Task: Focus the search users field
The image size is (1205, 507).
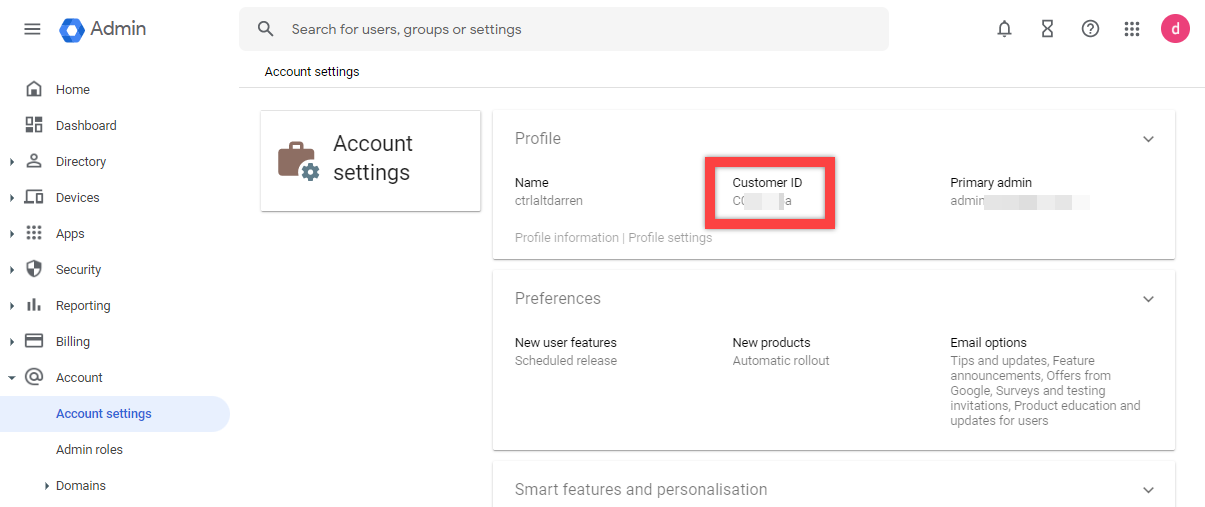Action: pyautogui.click(x=580, y=29)
